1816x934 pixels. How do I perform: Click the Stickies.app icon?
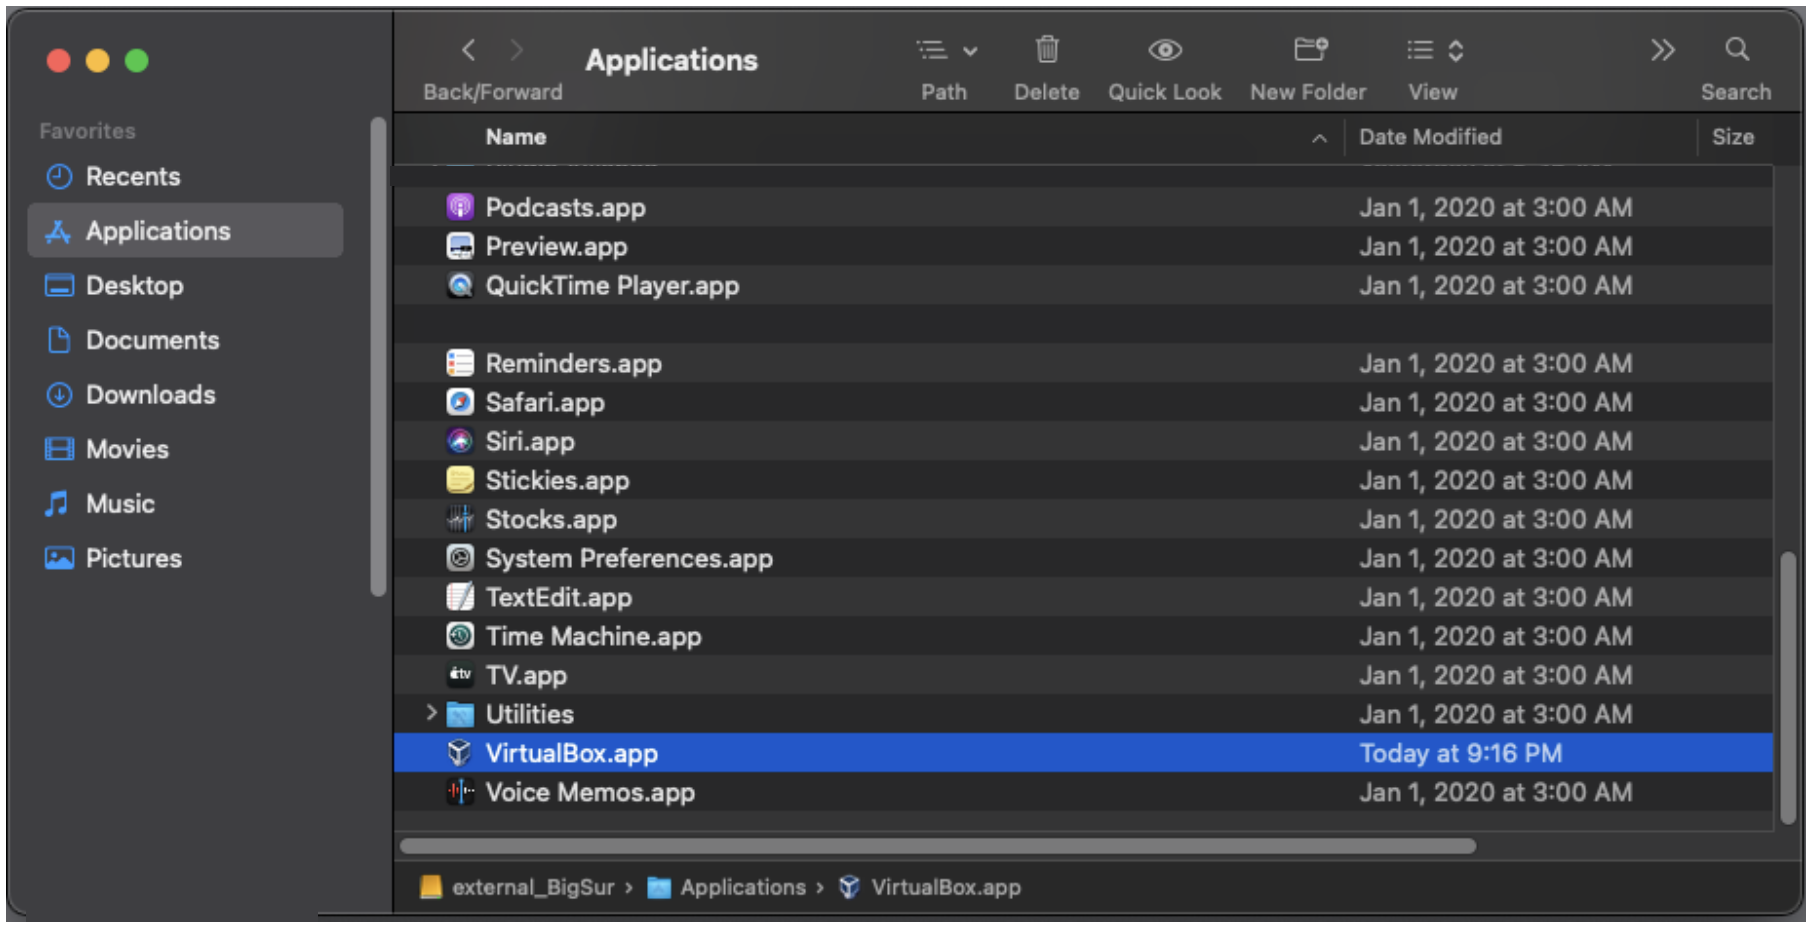[x=459, y=480]
